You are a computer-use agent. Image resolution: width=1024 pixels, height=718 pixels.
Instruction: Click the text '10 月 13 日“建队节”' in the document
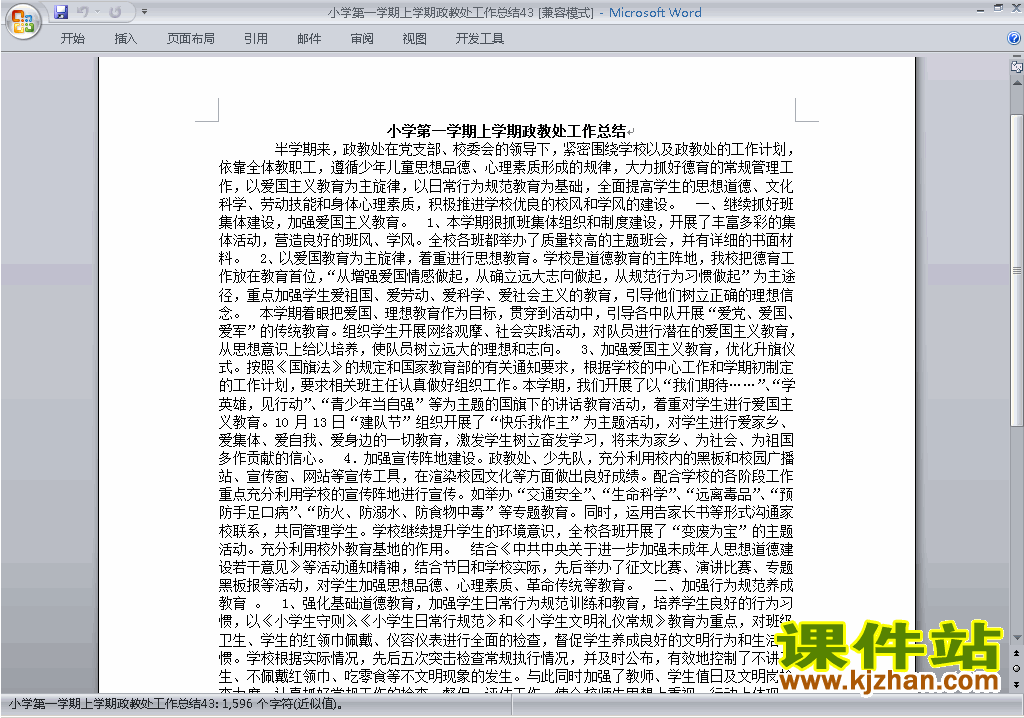point(343,423)
